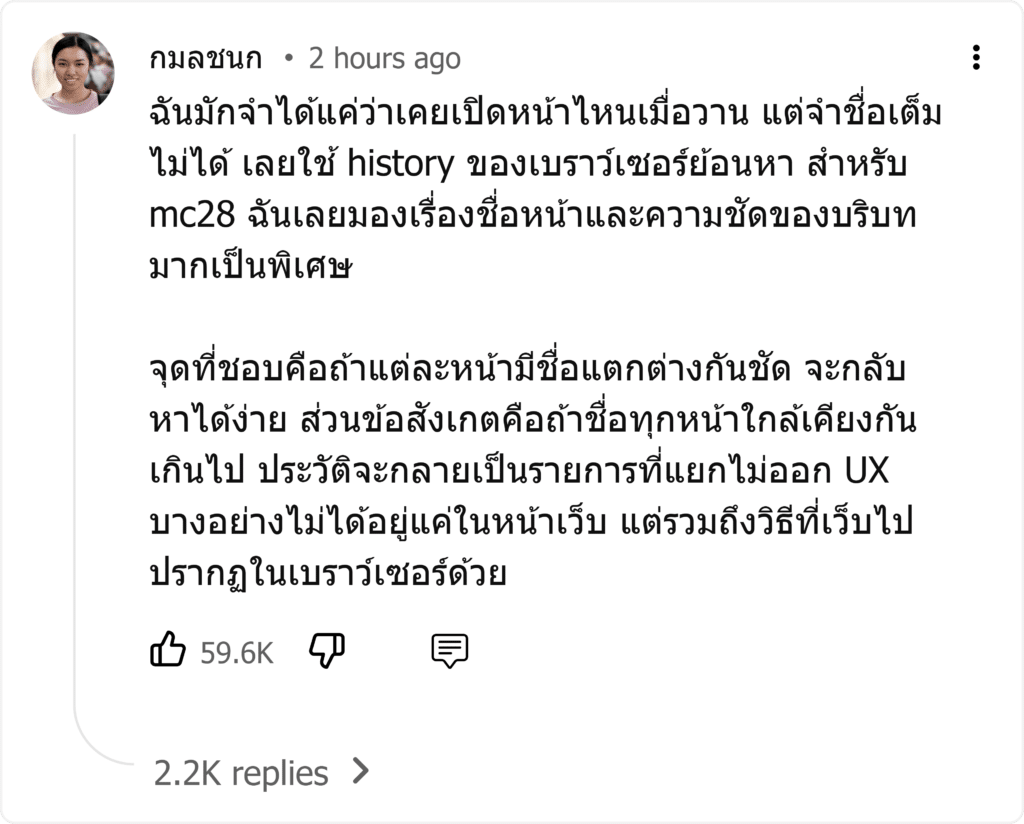Dislike the comment with thumbs-down icon
1024x824 pixels.
coord(327,650)
